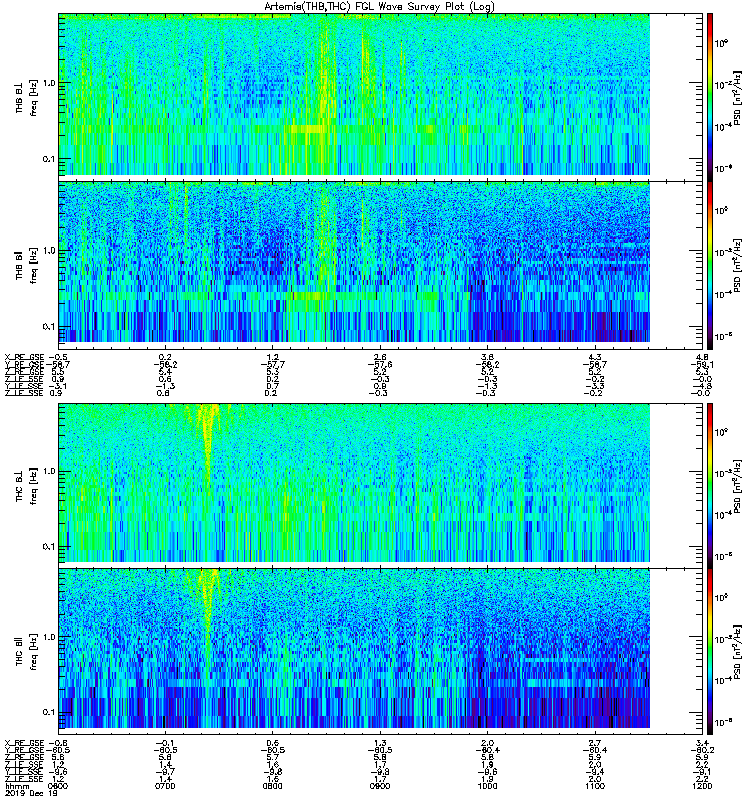The height and width of the screenshot is (800, 750).
Task: Click the 4.3 value in THB X_RE_GSE row
Action: pyautogui.click(x=595, y=357)
